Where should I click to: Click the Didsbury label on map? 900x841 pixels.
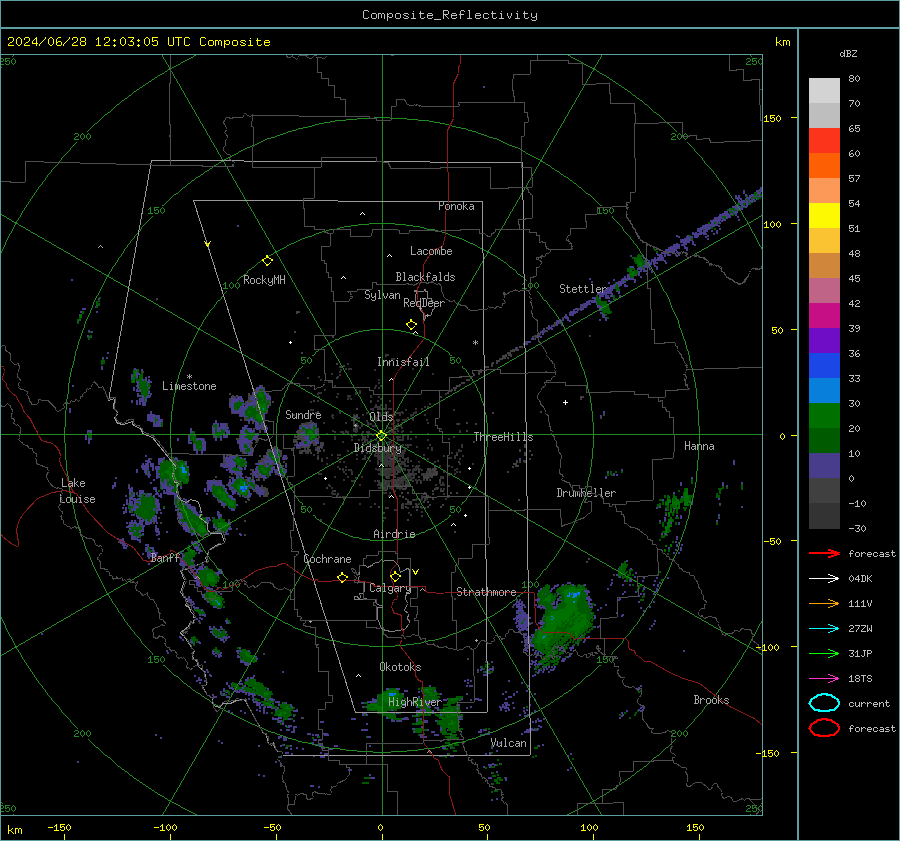click(x=377, y=448)
